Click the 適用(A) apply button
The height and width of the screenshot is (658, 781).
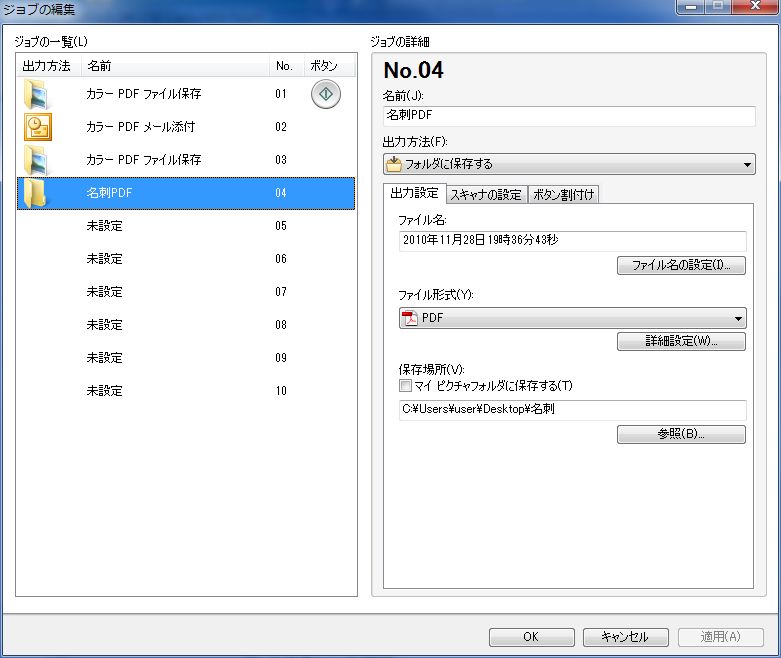point(720,637)
